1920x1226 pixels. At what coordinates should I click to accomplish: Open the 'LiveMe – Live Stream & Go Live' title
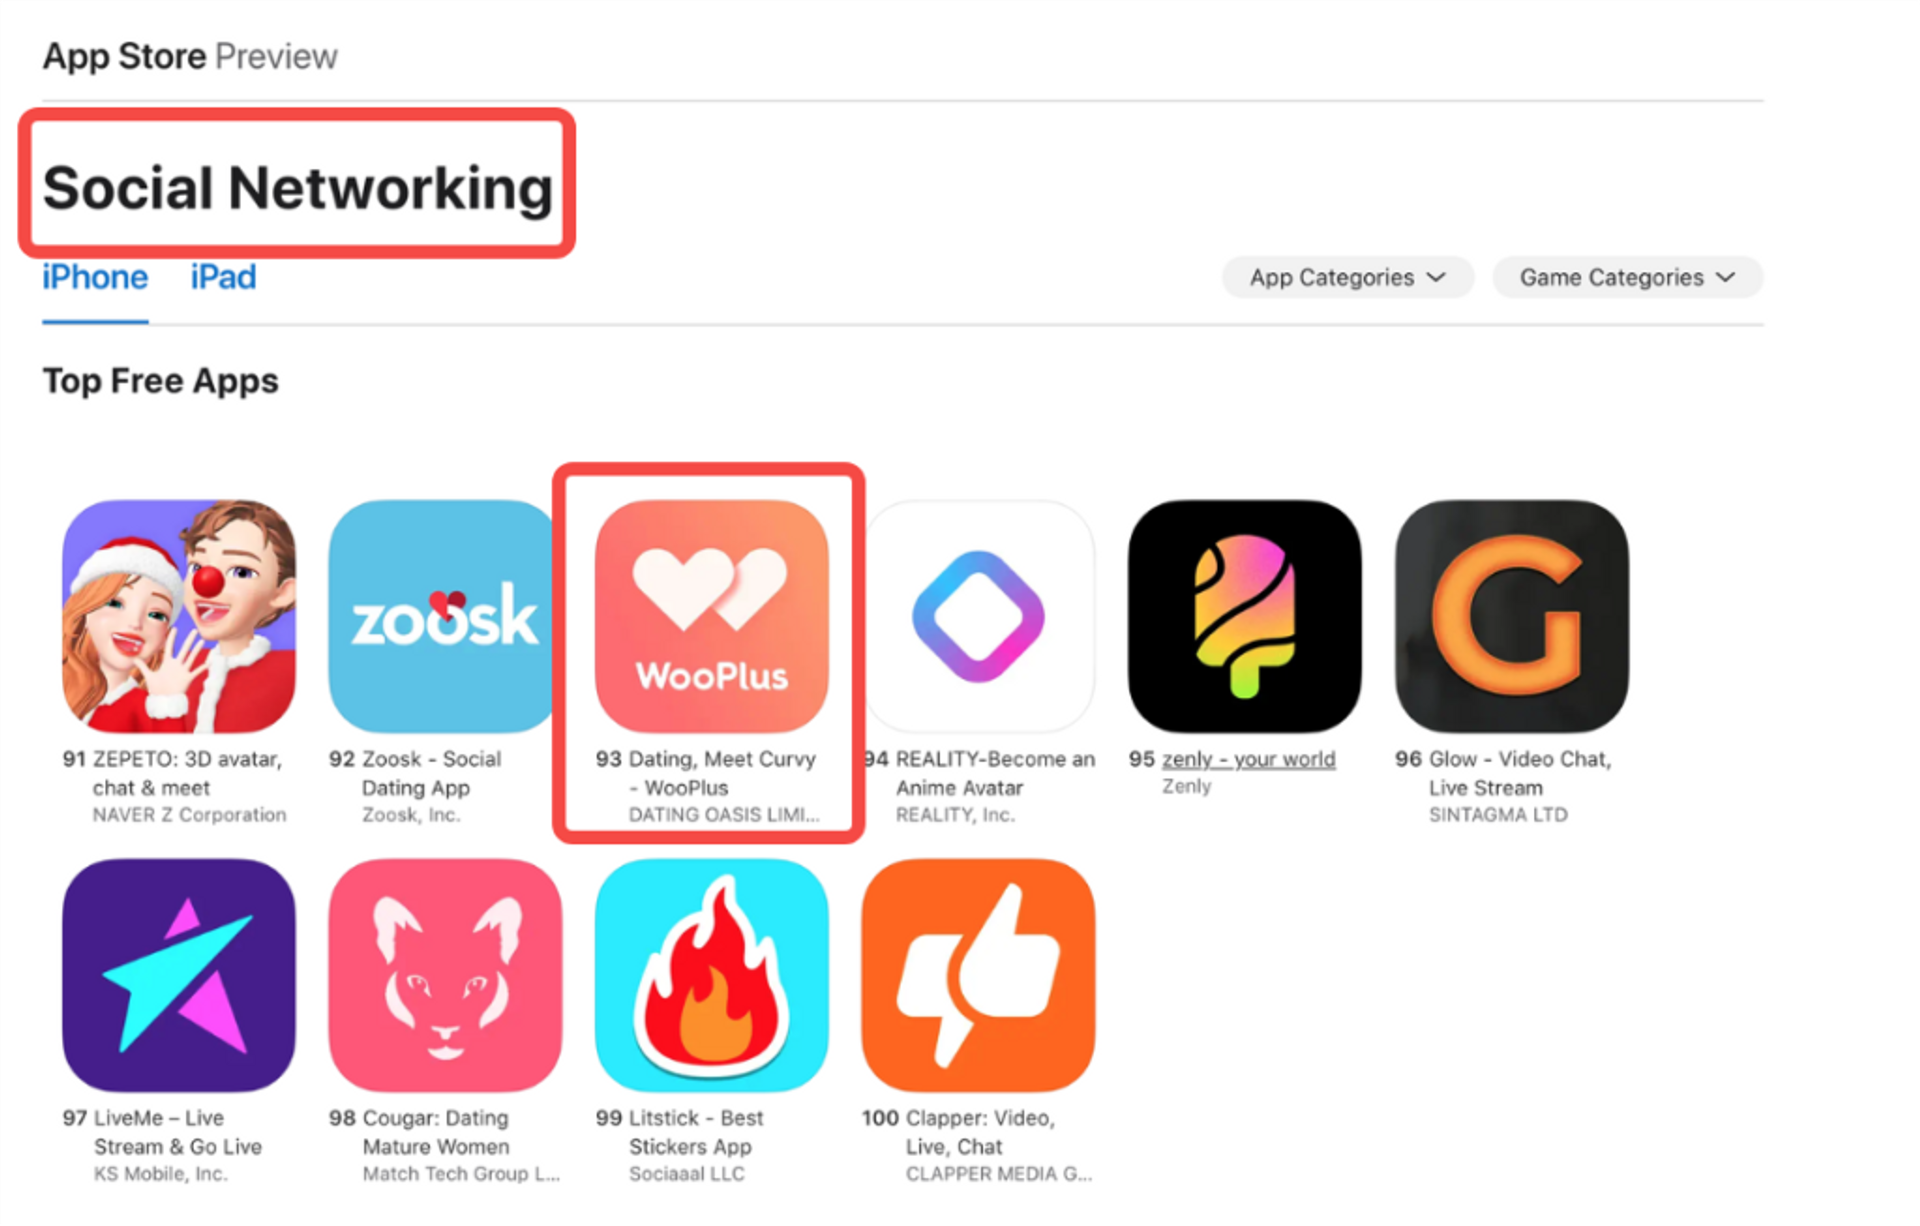point(178,1132)
